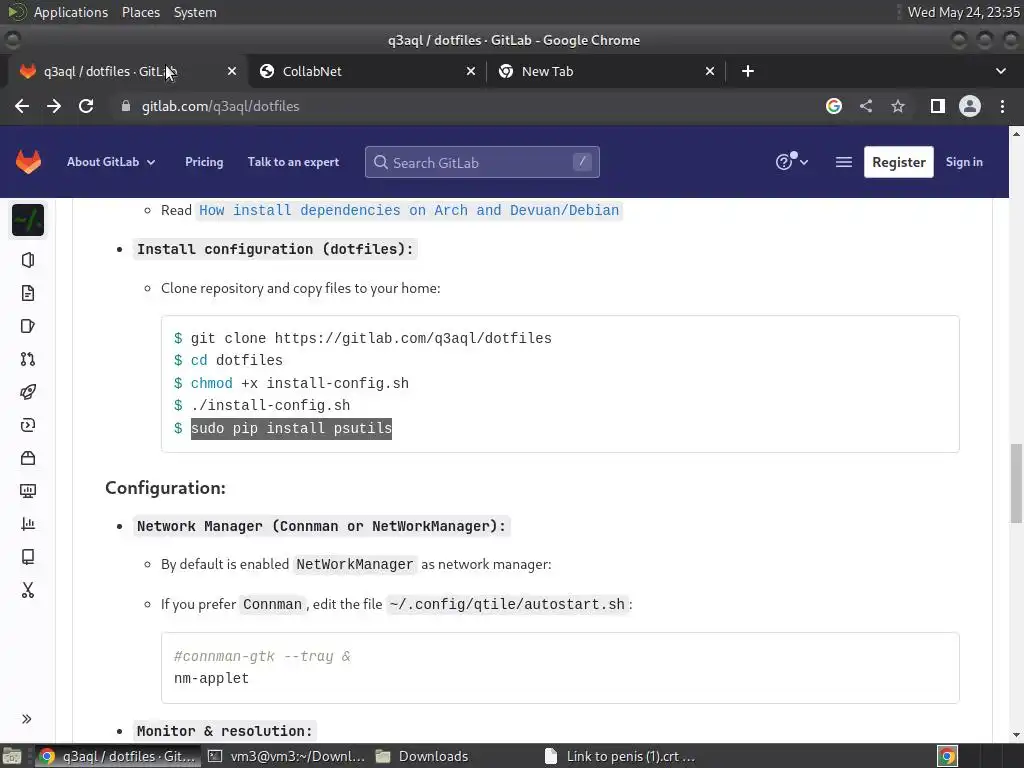Bookmark this page with star icon
This screenshot has width=1024, height=768.
tap(898, 106)
